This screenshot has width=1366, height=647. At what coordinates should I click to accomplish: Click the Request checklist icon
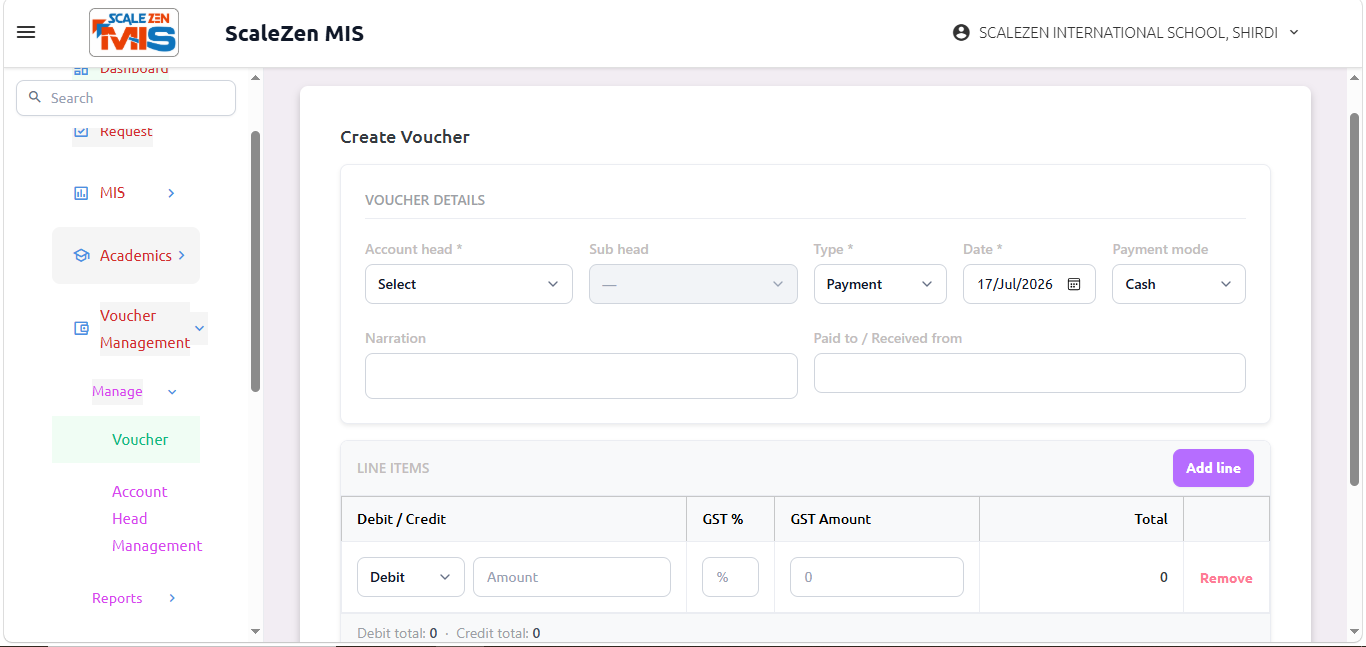point(81,131)
